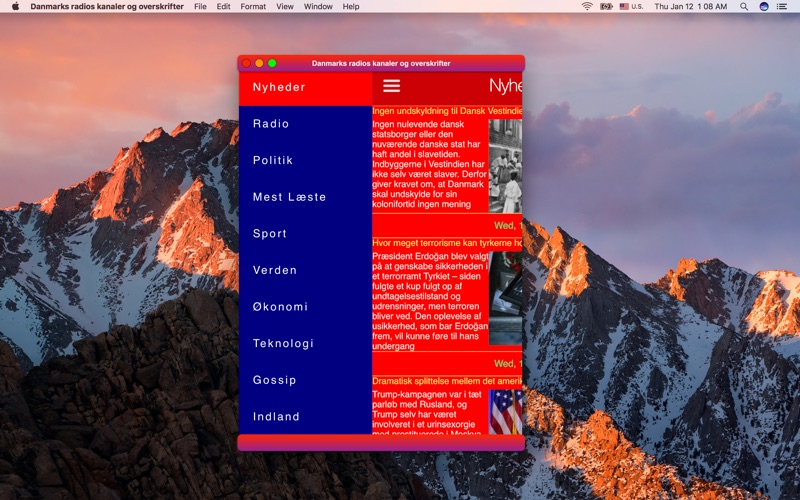Image resolution: width=800 pixels, height=500 pixels.
Task: Click the American flag thumbnail
Action: pos(505,412)
